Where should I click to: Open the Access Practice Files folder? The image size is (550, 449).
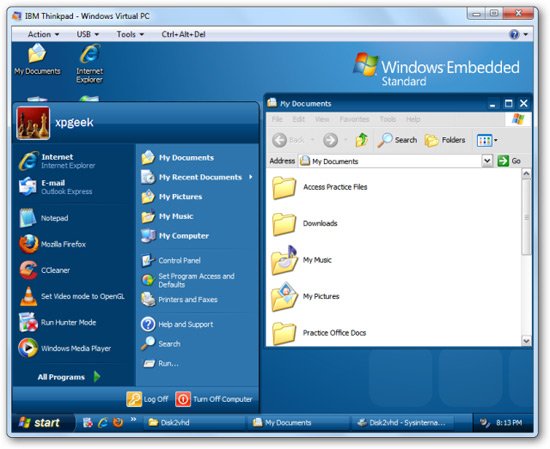click(320, 187)
